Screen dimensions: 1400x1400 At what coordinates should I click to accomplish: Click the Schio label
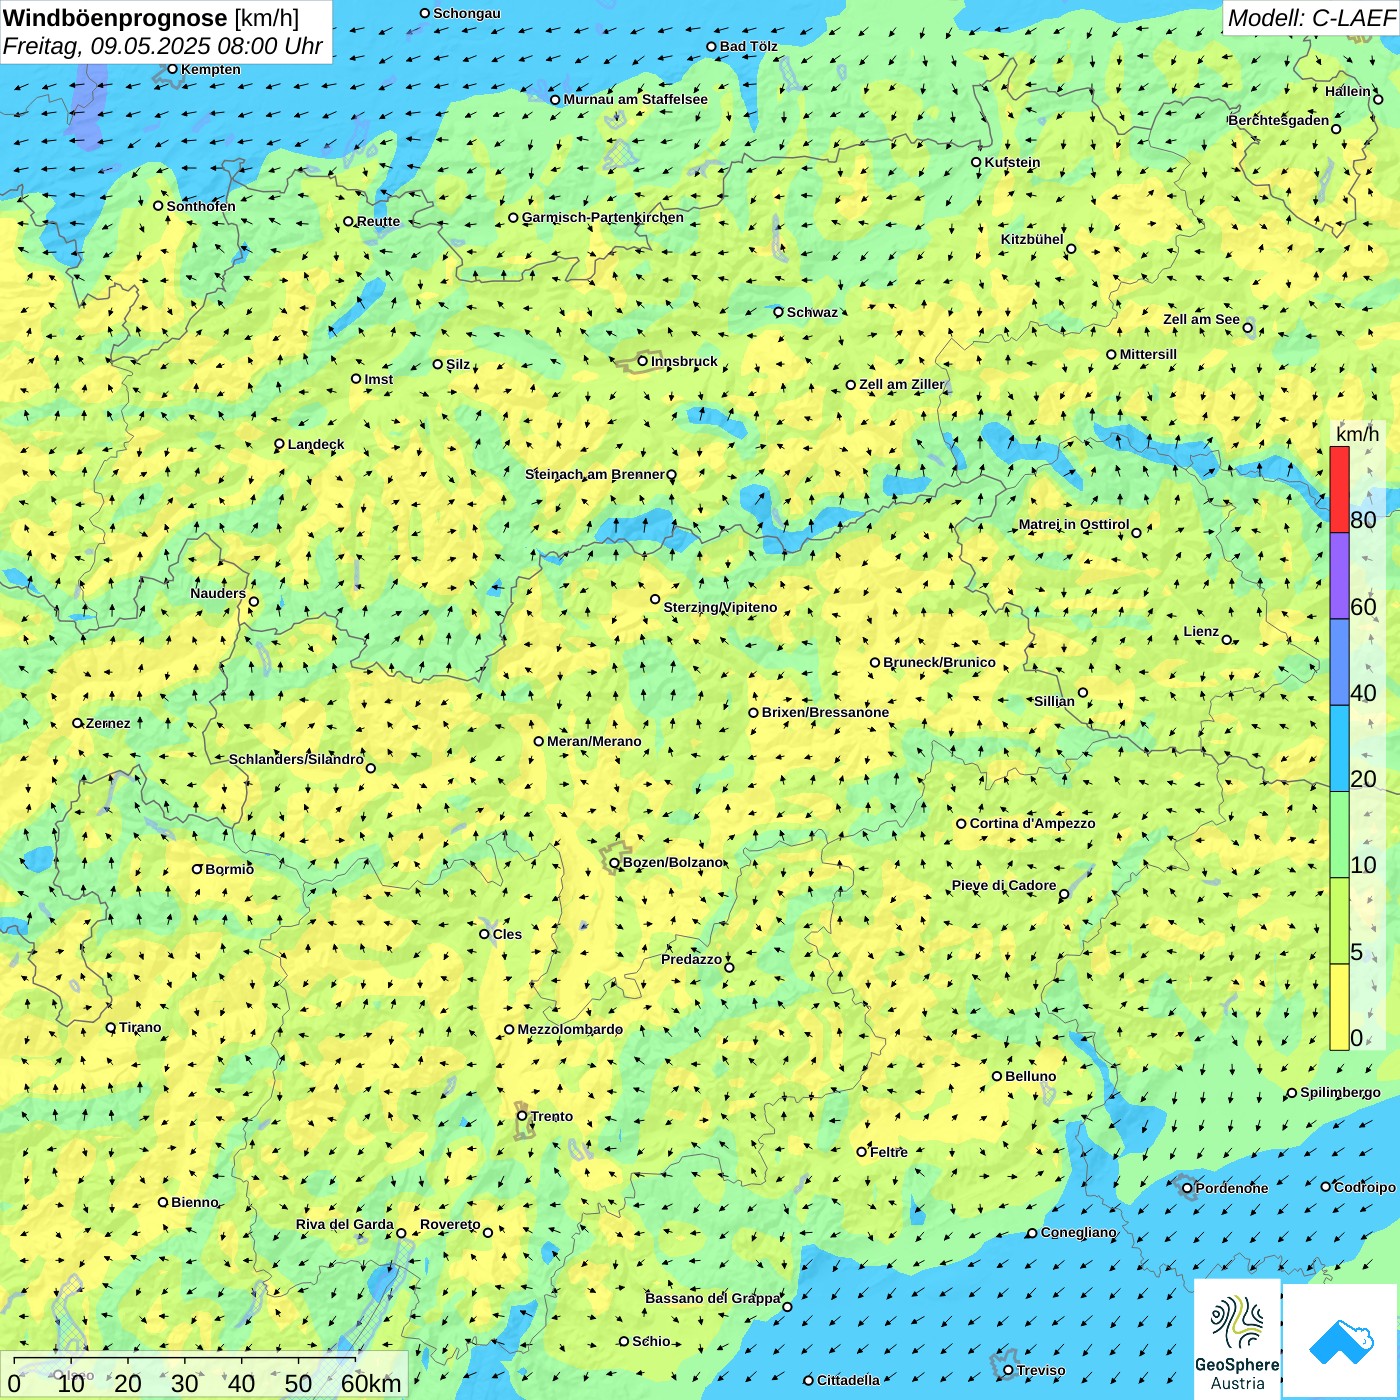coord(651,1341)
